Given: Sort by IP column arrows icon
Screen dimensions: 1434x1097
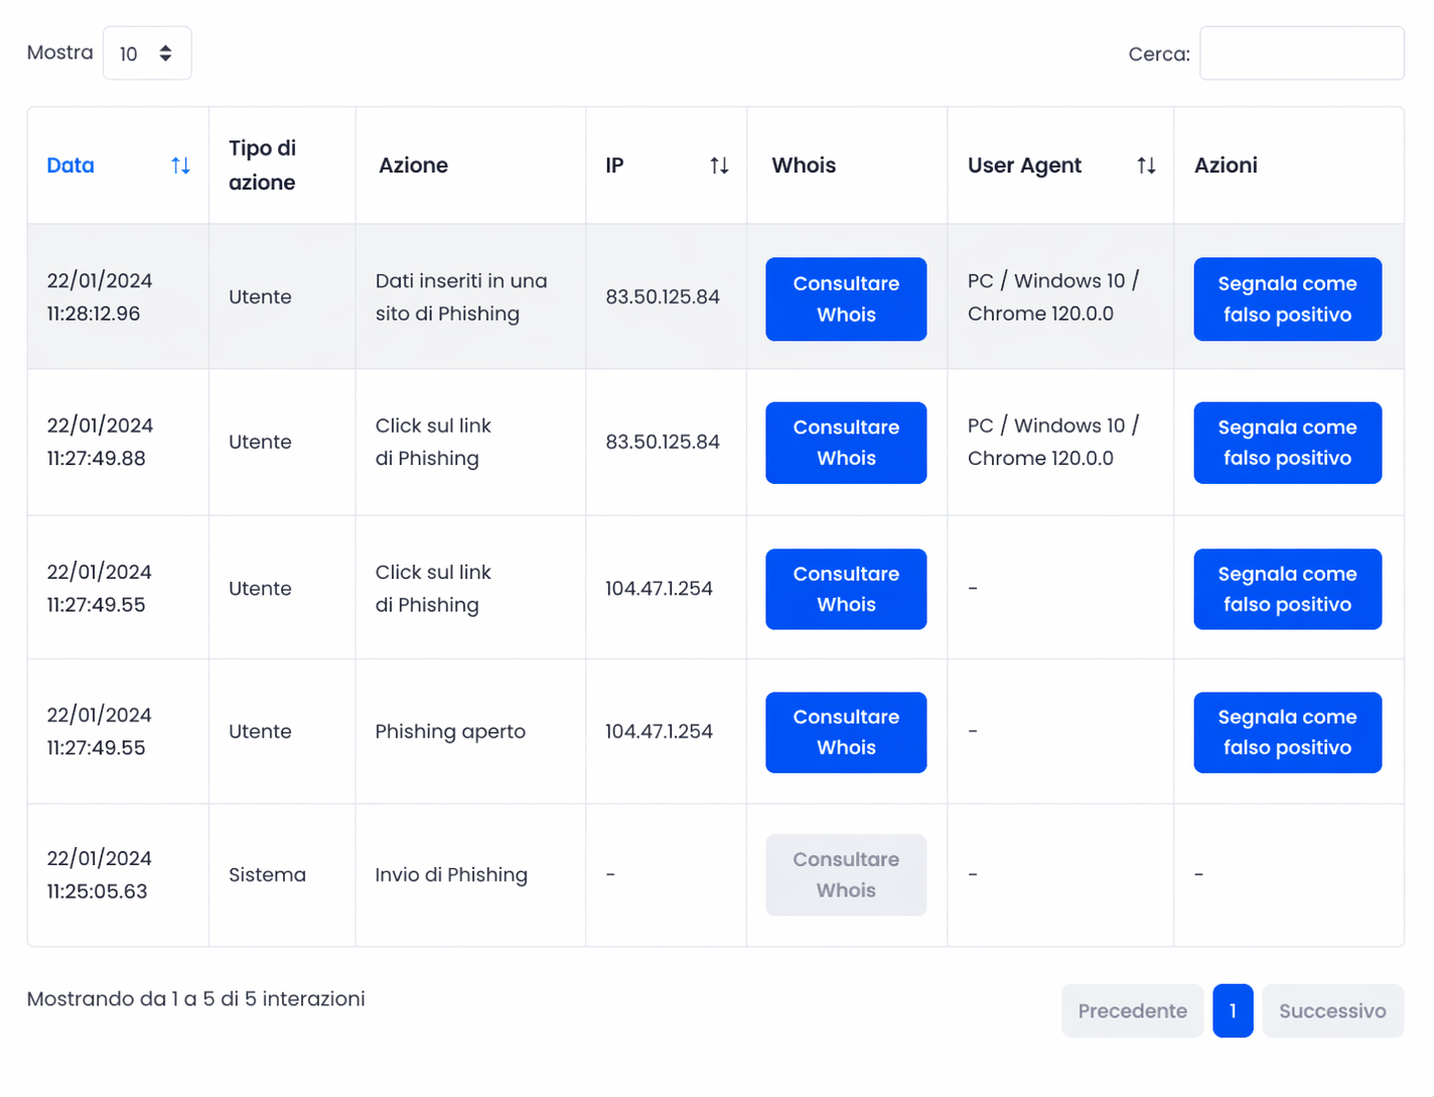Looking at the screenshot, I should click(719, 166).
